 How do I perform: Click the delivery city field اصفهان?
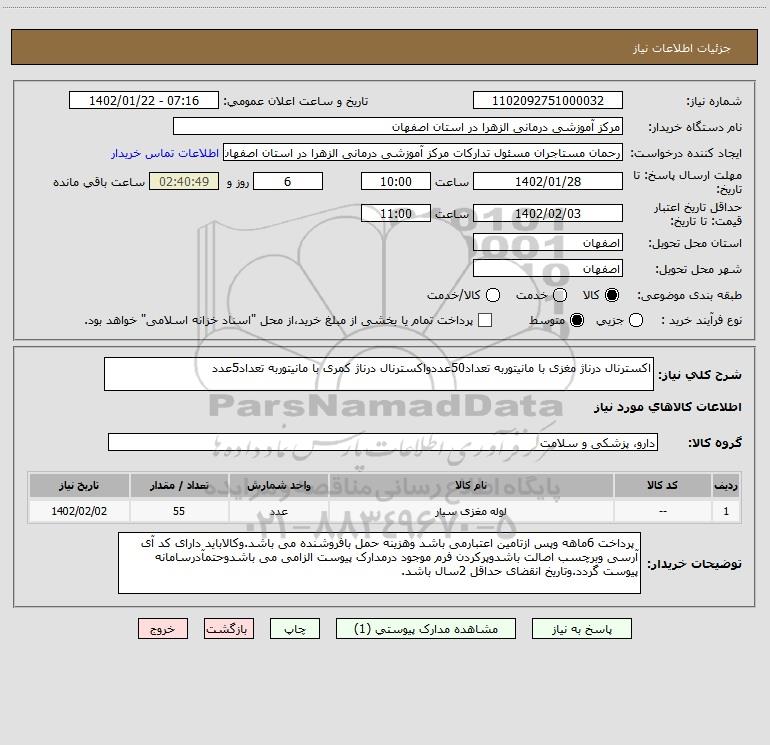548,269
